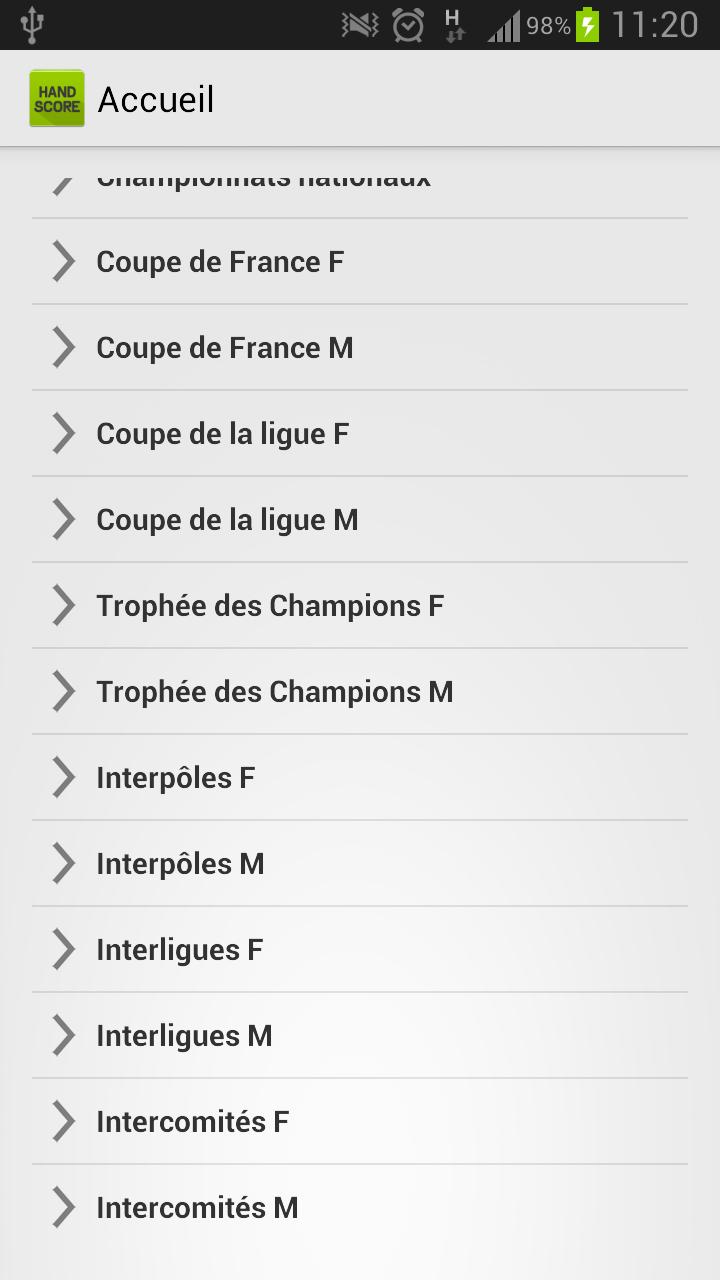This screenshot has height=1280, width=720.
Task: Tap the 11:20 clock in status bar
Action: 655,25
